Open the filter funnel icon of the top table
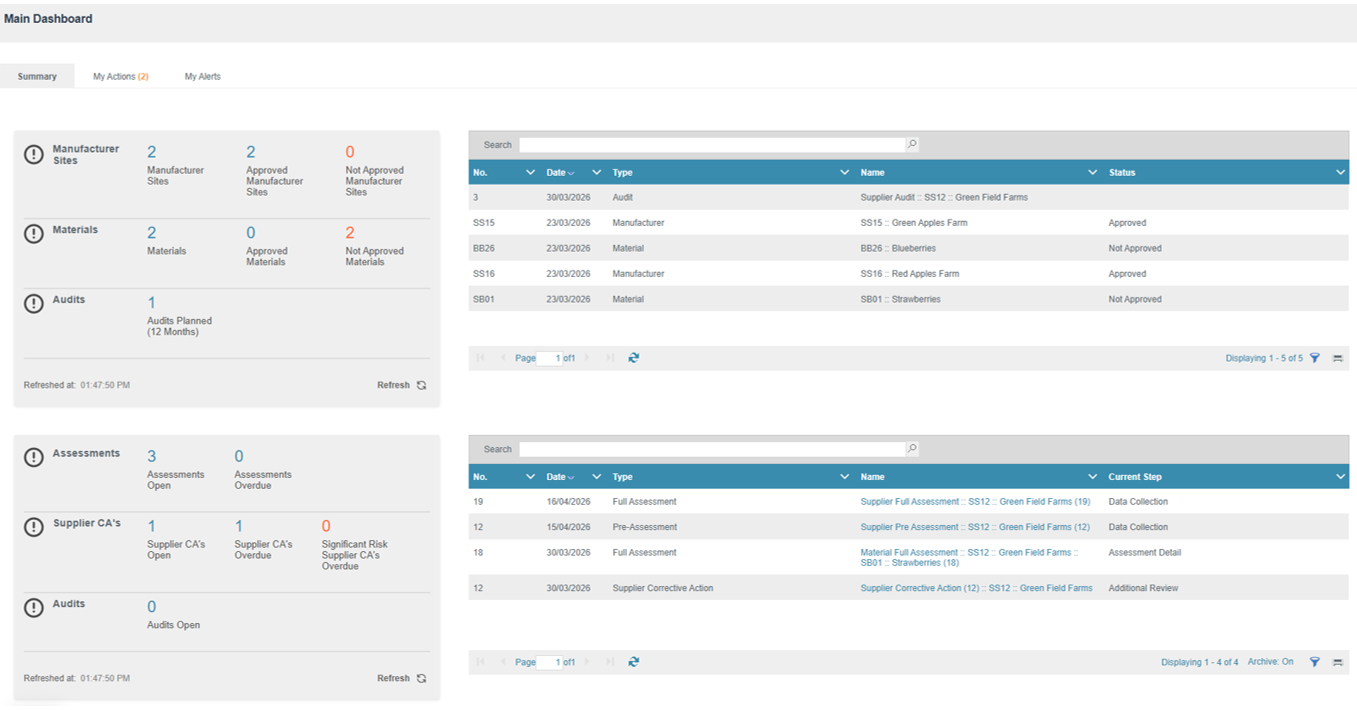This screenshot has height=710, width=1357. click(x=1315, y=358)
